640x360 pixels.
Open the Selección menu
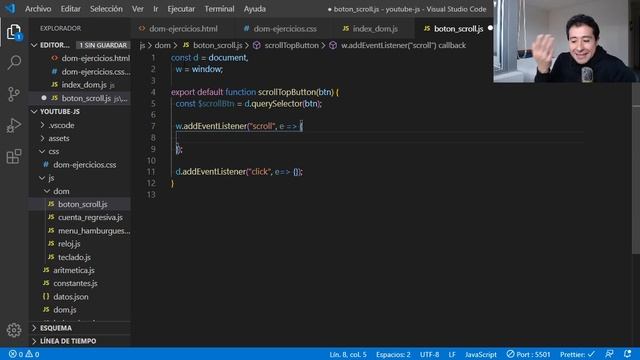click(x=106, y=9)
